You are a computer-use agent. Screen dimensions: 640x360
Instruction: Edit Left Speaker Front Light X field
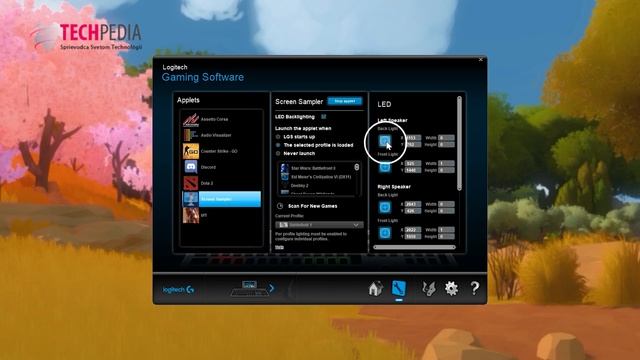coord(413,163)
